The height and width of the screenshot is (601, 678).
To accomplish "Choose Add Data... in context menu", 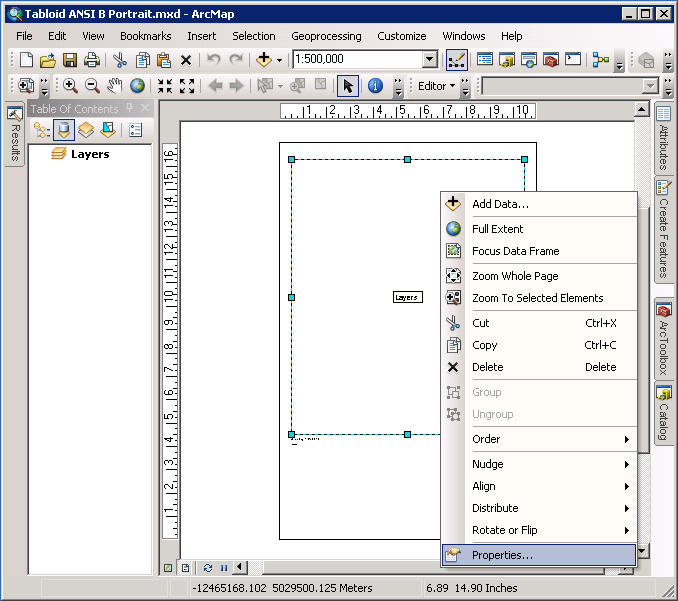I will tap(539, 204).
